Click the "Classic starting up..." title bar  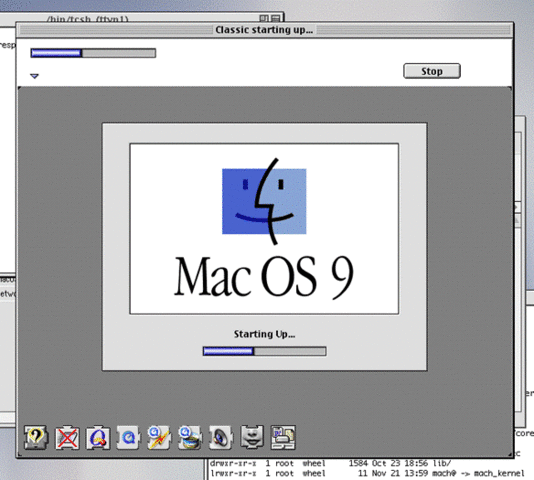click(x=264, y=30)
